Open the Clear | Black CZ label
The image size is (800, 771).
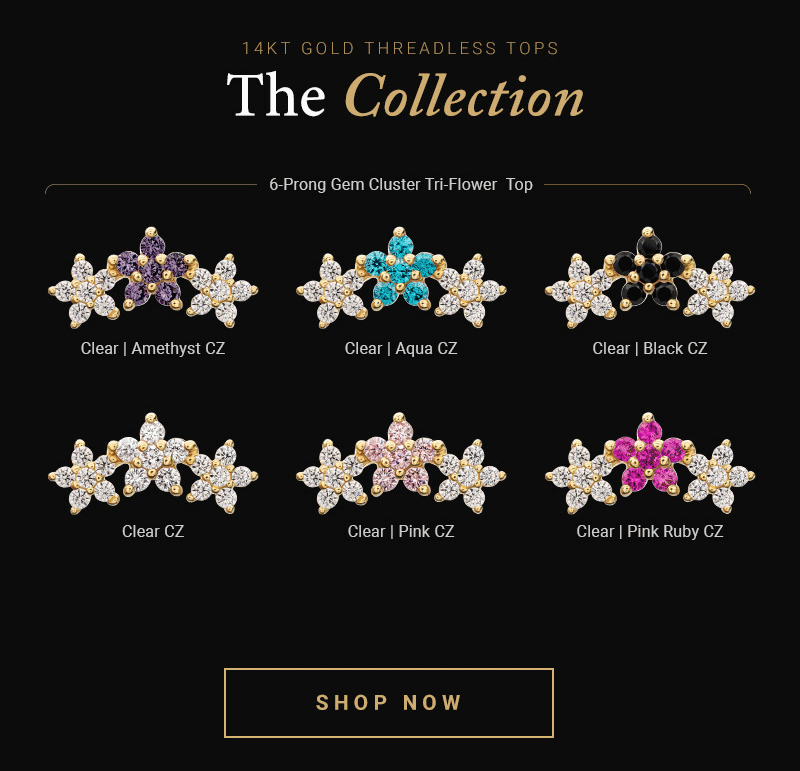[x=649, y=349]
